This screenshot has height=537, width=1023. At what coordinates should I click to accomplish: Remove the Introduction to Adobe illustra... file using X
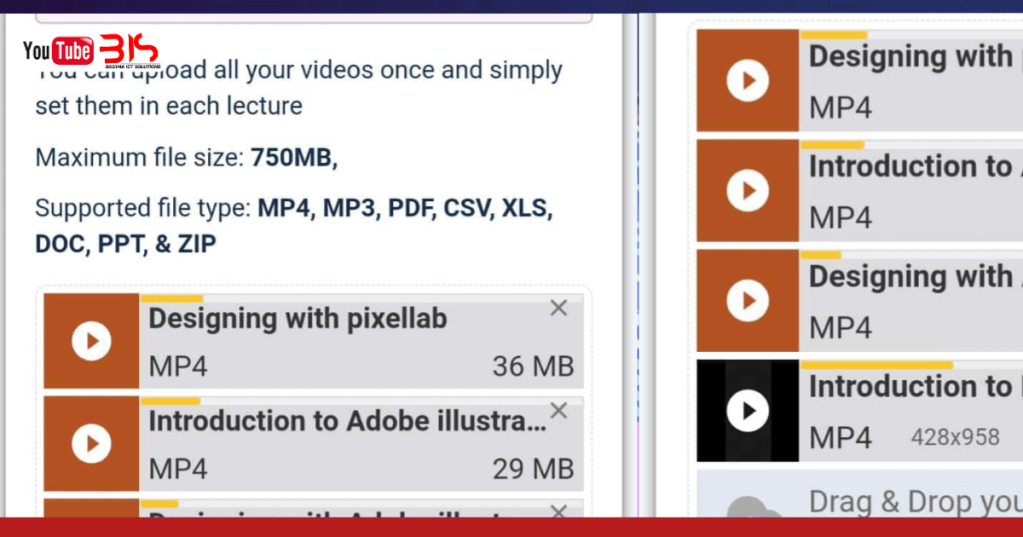(x=559, y=410)
